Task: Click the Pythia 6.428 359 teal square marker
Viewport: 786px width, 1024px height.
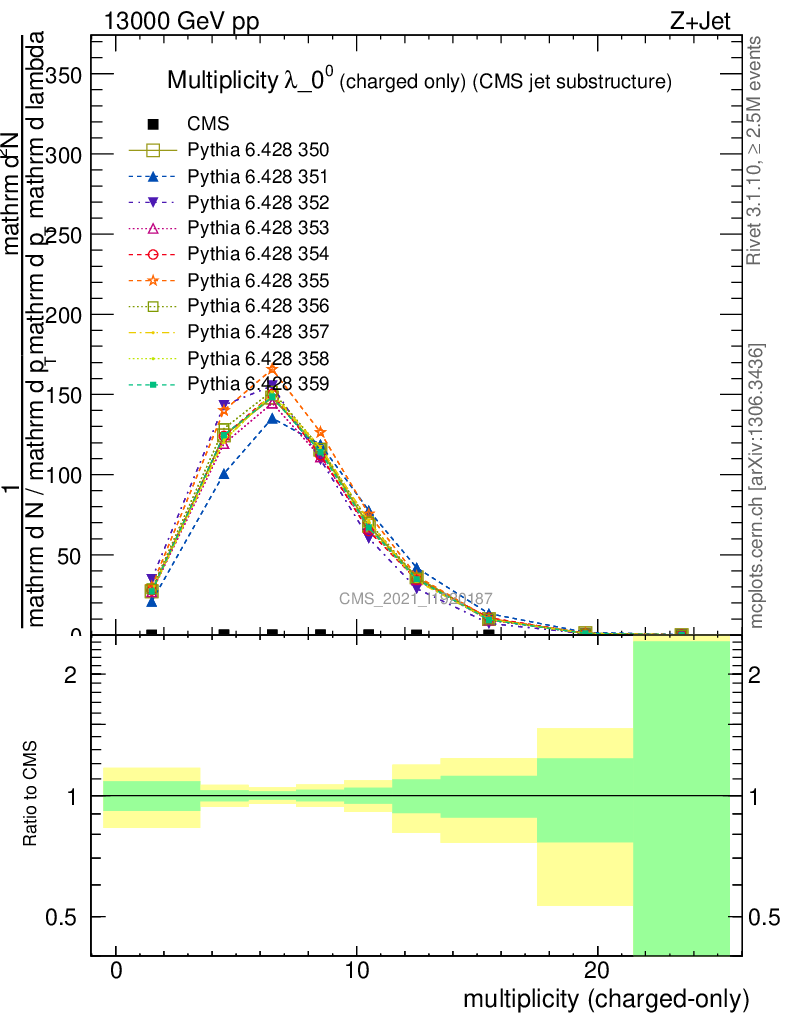Action: (x=153, y=385)
